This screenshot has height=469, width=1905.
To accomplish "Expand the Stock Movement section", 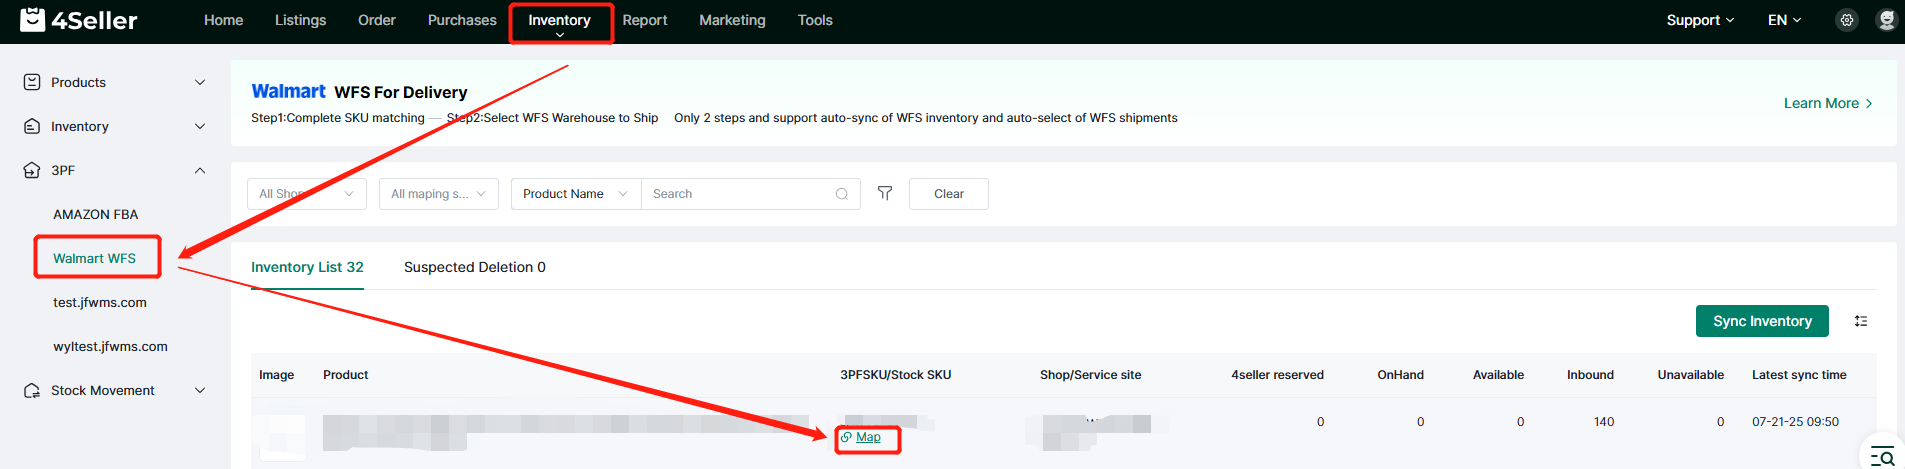I will [x=200, y=390].
